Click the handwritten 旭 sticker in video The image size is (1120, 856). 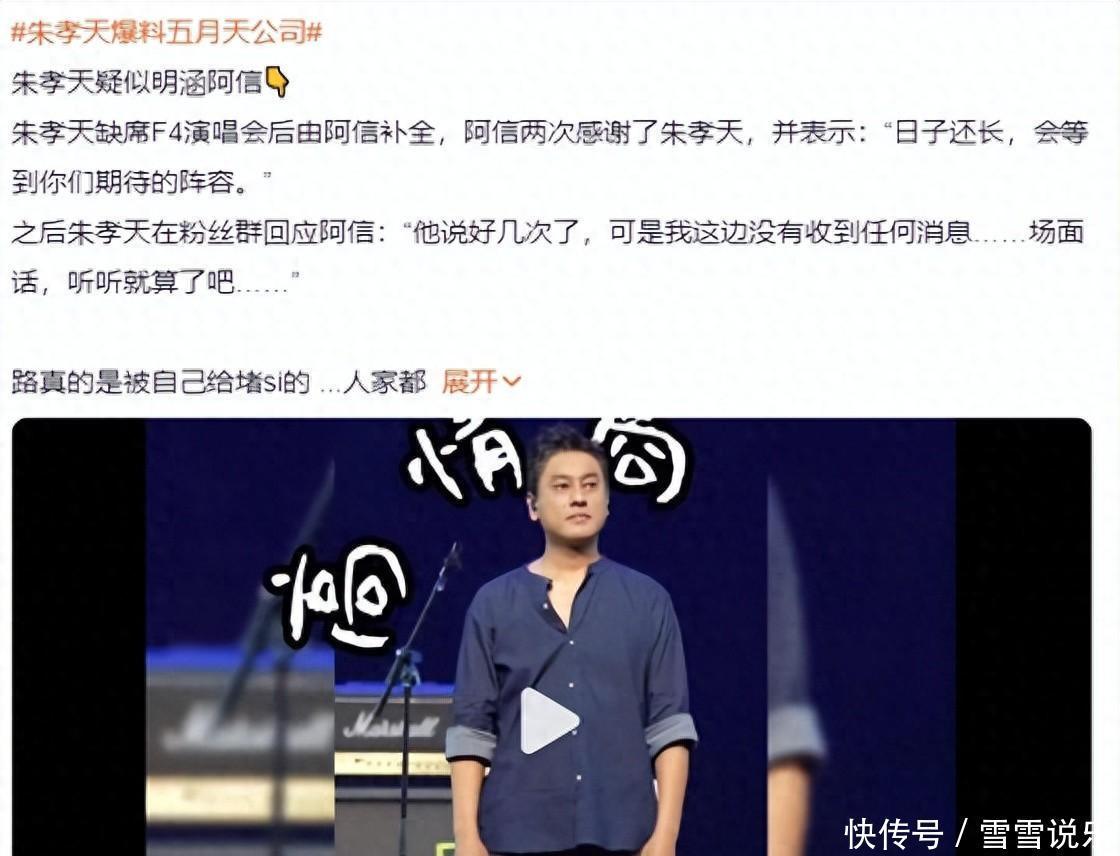[336, 593]
